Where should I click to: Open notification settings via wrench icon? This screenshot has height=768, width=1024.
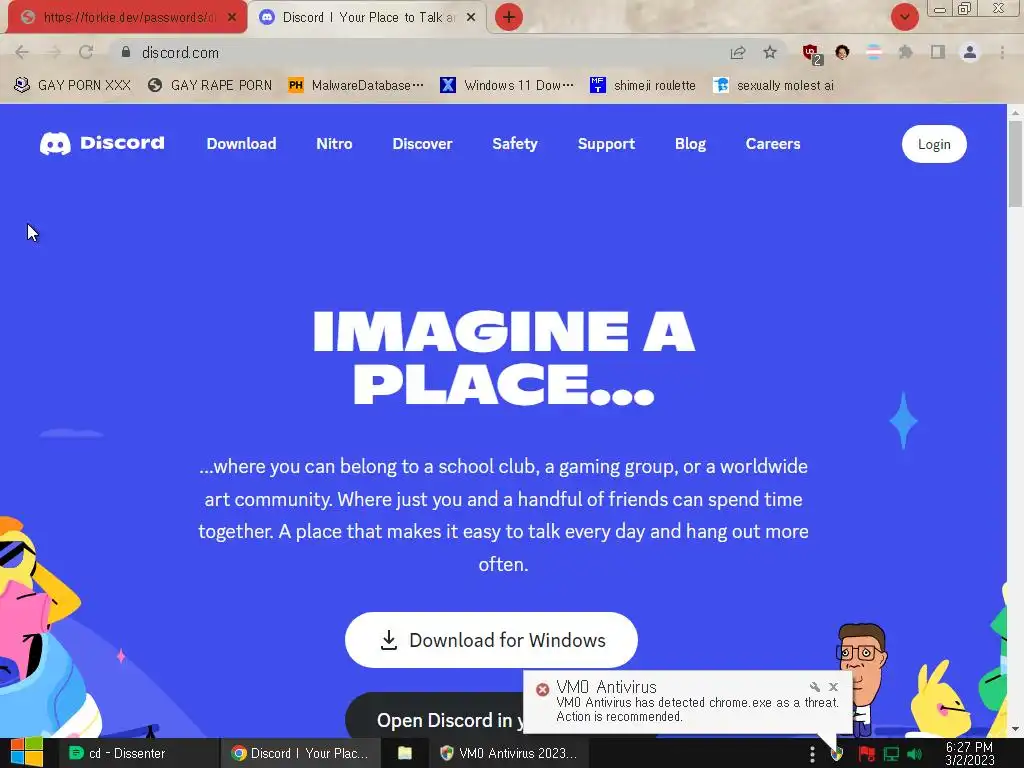[814, 686]
